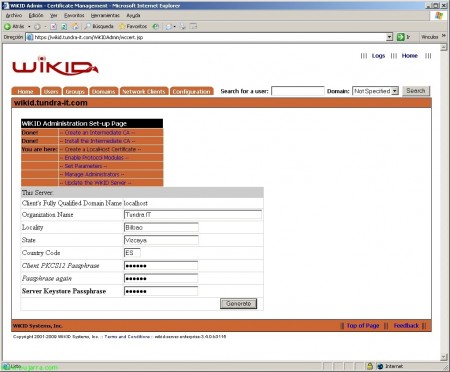Open the Búsqueda search tool
The height and width of the screenshot is (372, 450).
pos(99,26)
